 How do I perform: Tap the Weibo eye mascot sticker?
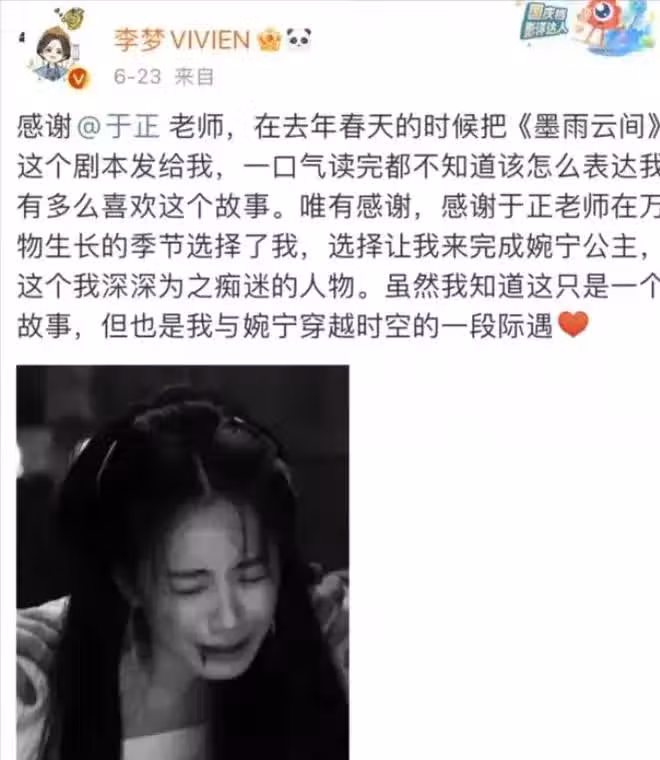[611, 25]
